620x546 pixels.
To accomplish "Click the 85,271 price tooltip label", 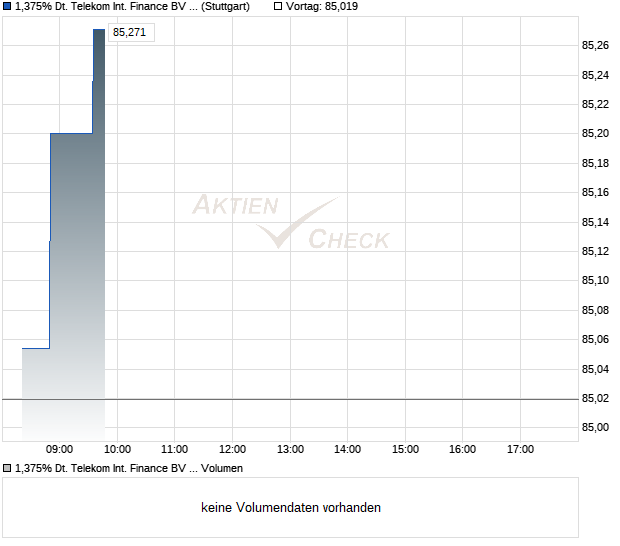I will tap(131, 32).
